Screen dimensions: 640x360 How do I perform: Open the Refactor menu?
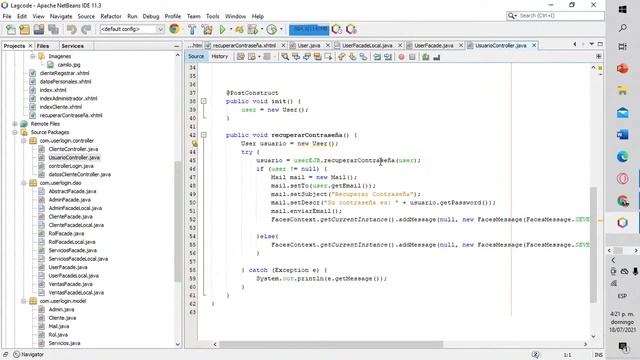(x=111, y=16)
